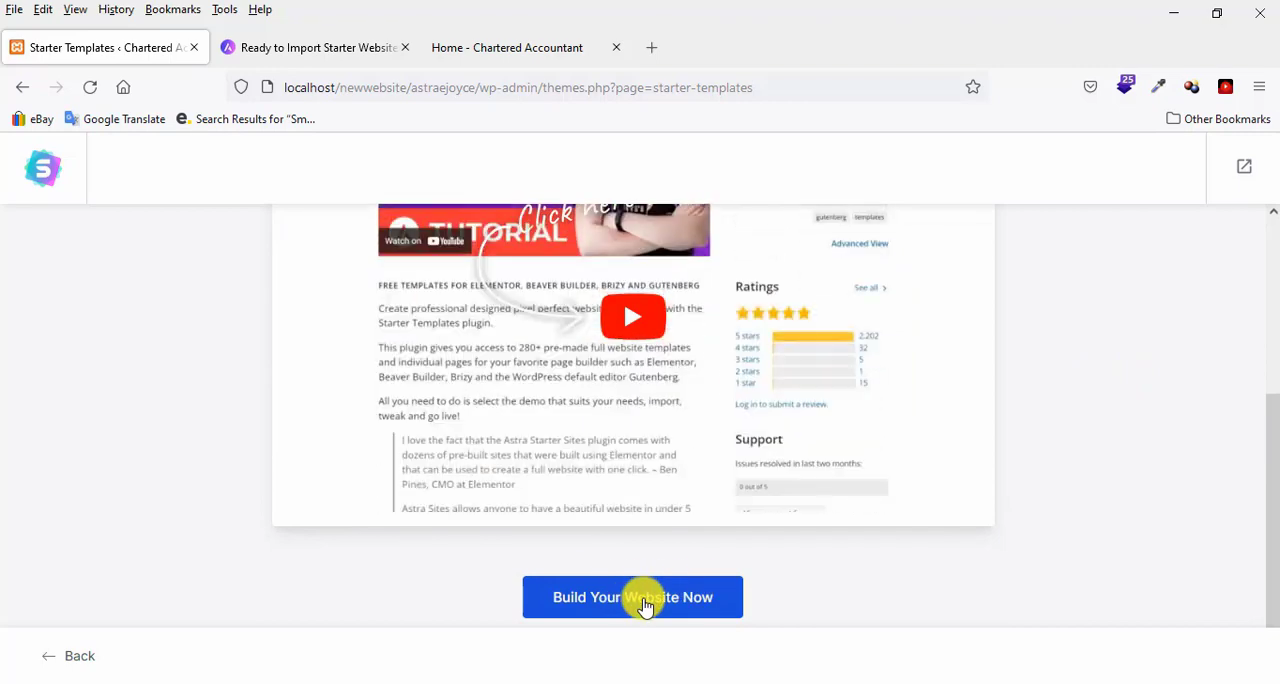Click the issues resolved progress bar
Screen dimensions: 1280x684
[811, 487]
